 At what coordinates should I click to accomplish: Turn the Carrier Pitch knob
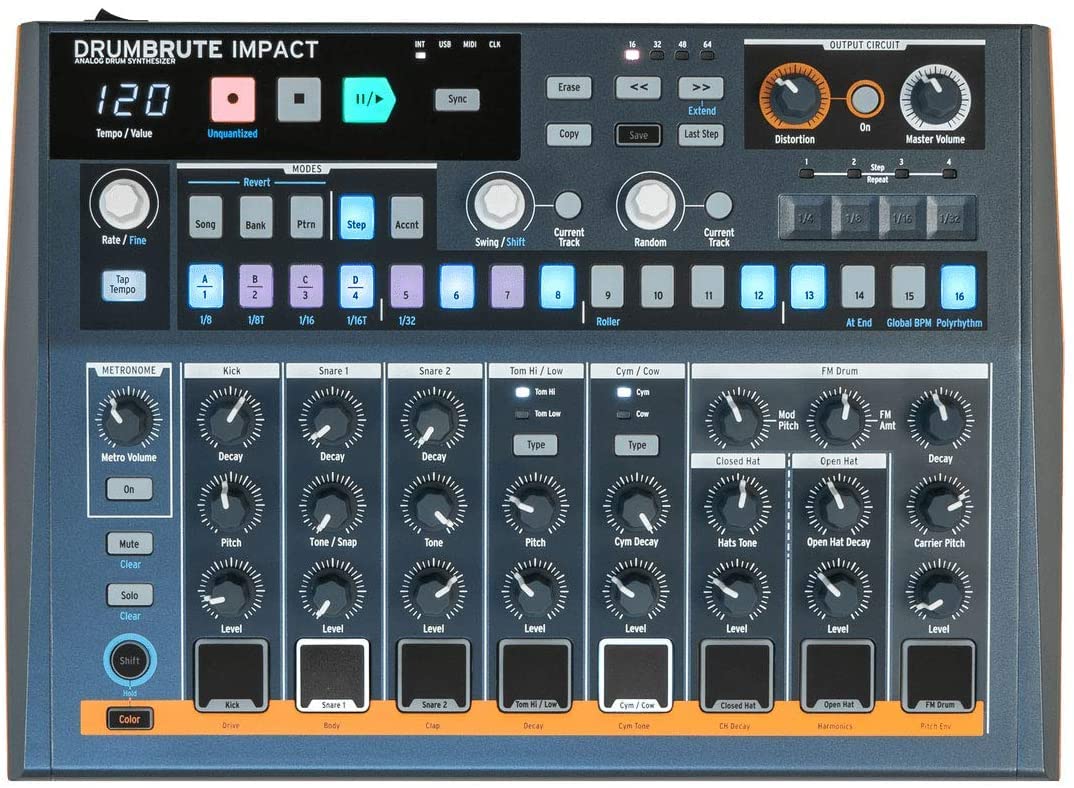click(940, 505)
